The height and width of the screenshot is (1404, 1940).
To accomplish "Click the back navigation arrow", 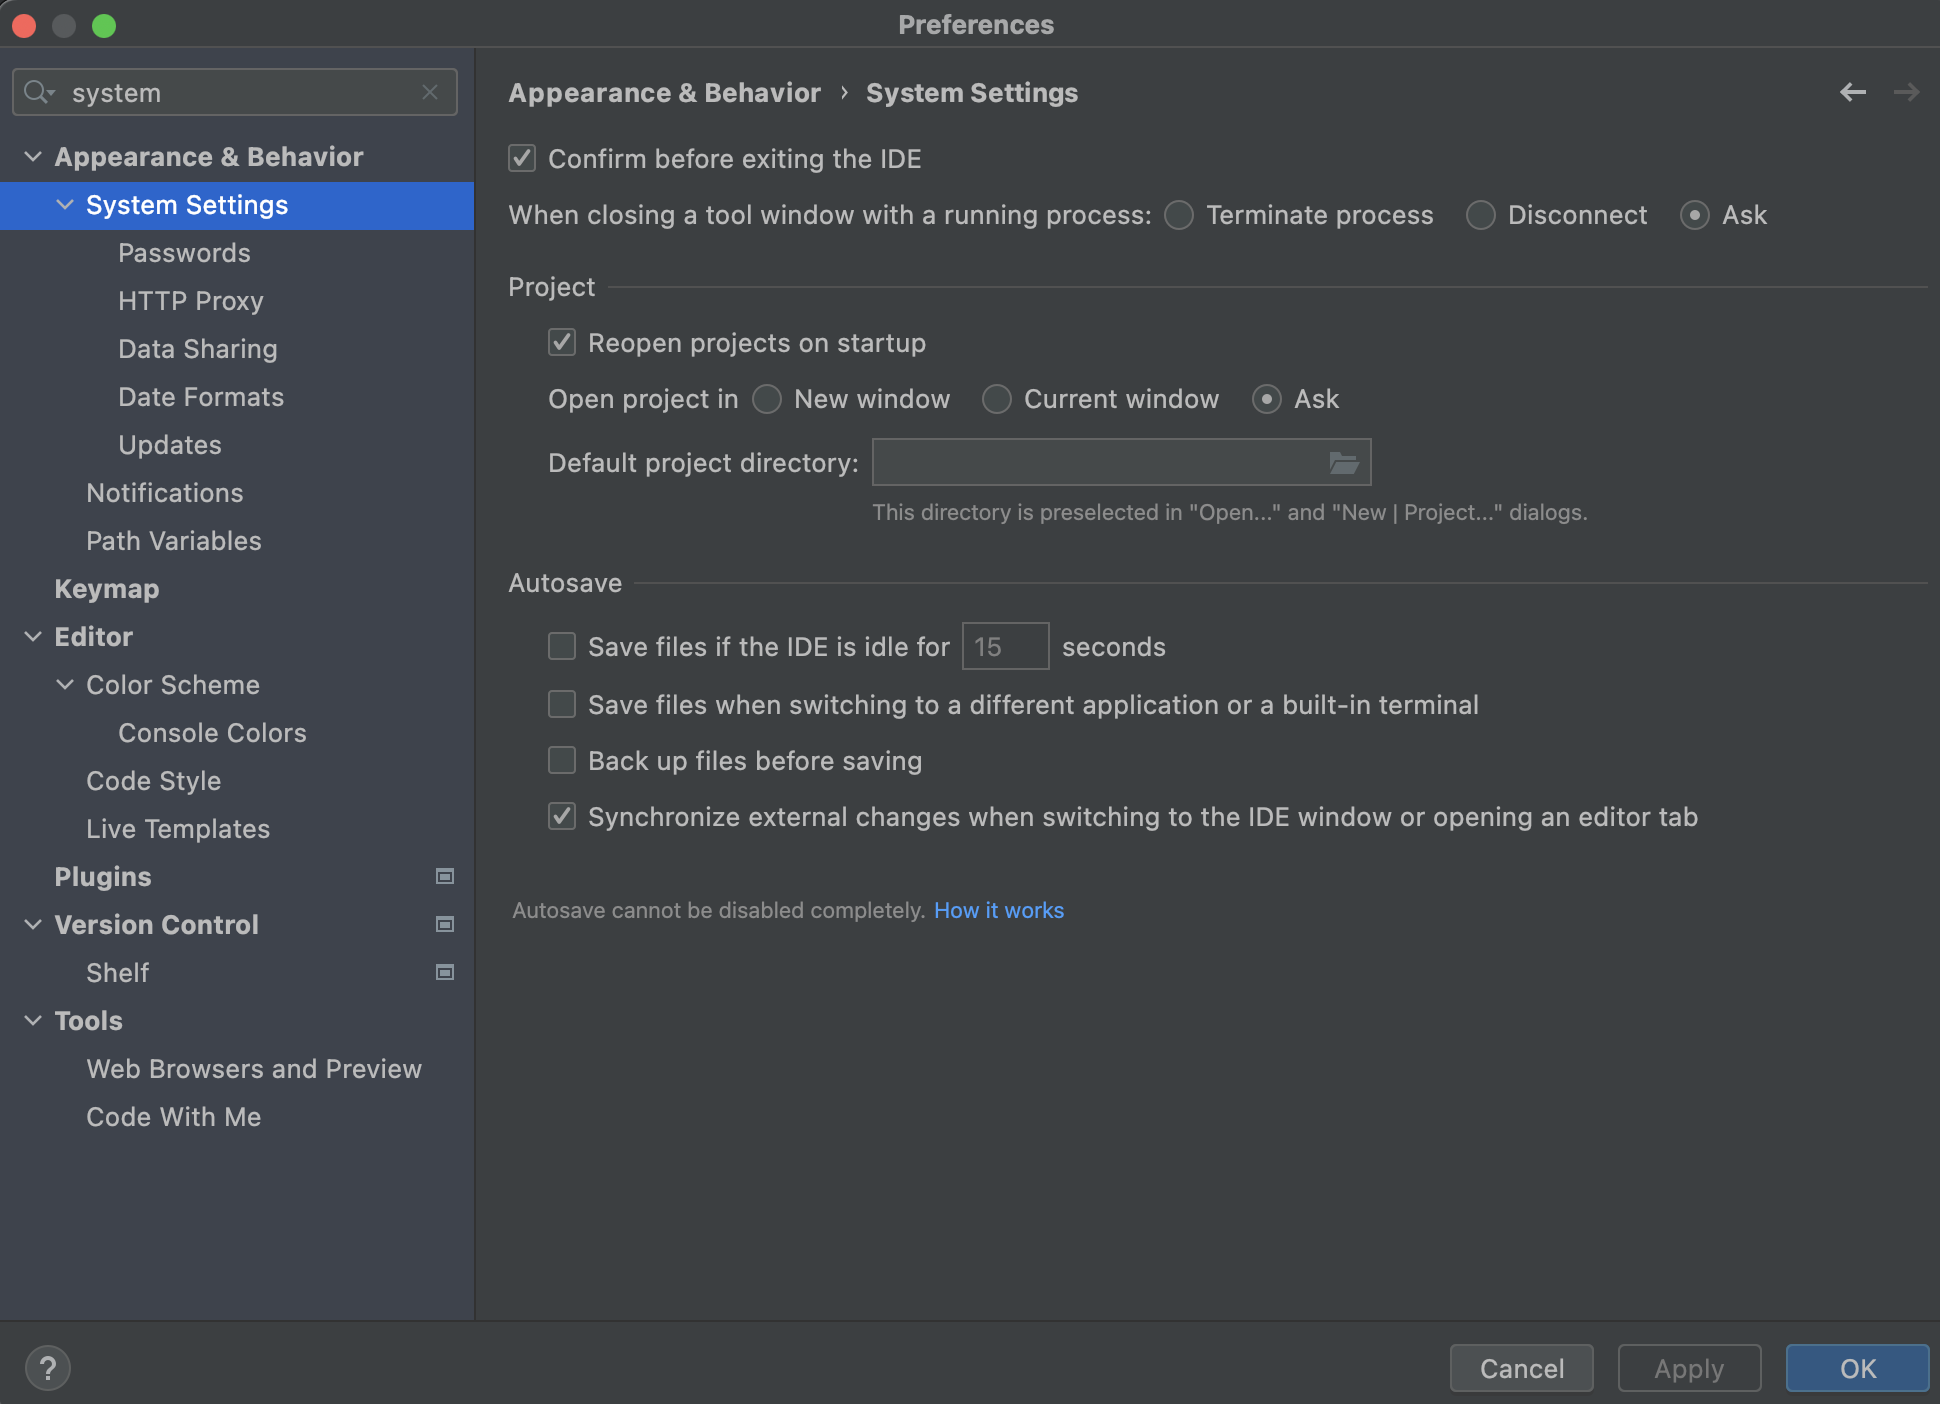I will coord(1852,93).
